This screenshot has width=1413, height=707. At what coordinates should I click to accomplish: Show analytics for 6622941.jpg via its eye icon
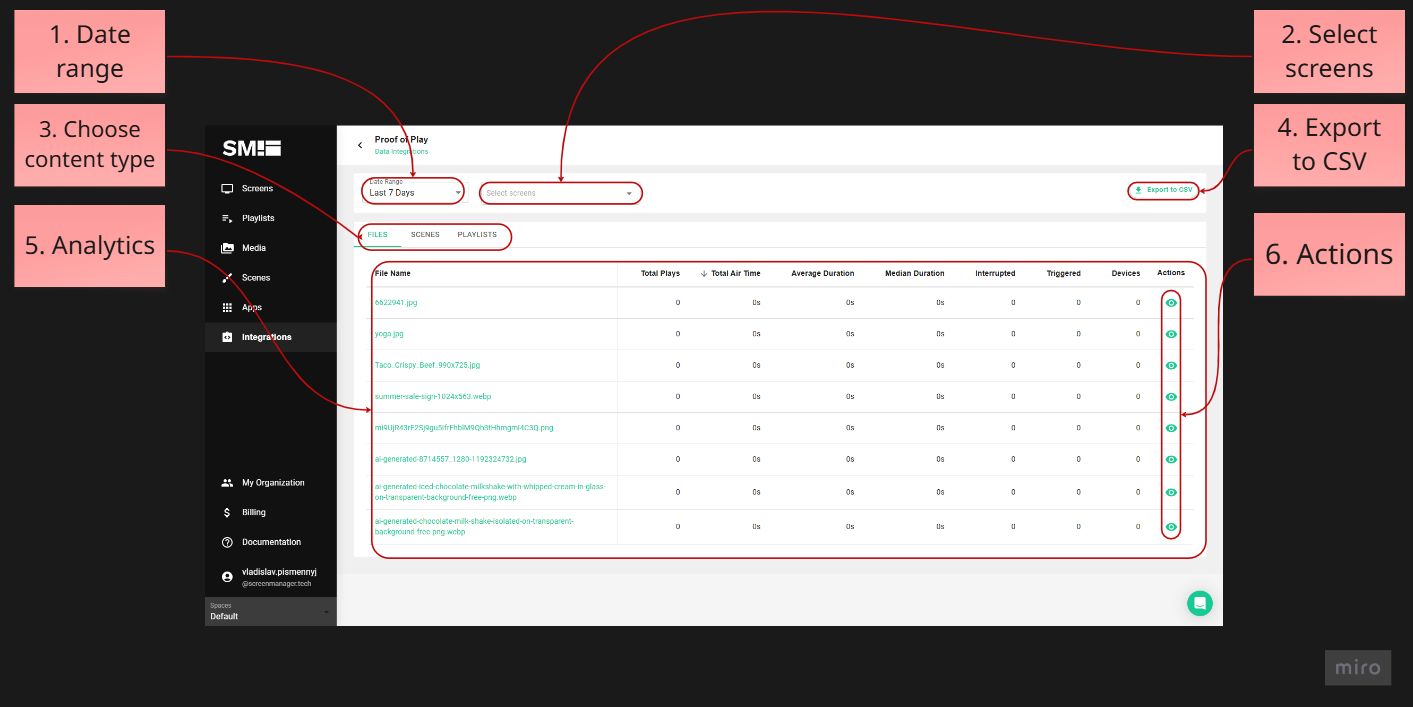coord(1171,301)
